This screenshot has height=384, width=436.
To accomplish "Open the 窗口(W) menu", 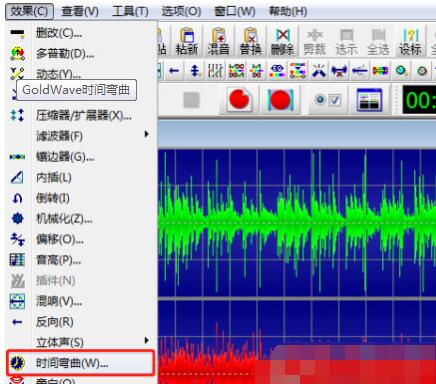I will 234,11.
